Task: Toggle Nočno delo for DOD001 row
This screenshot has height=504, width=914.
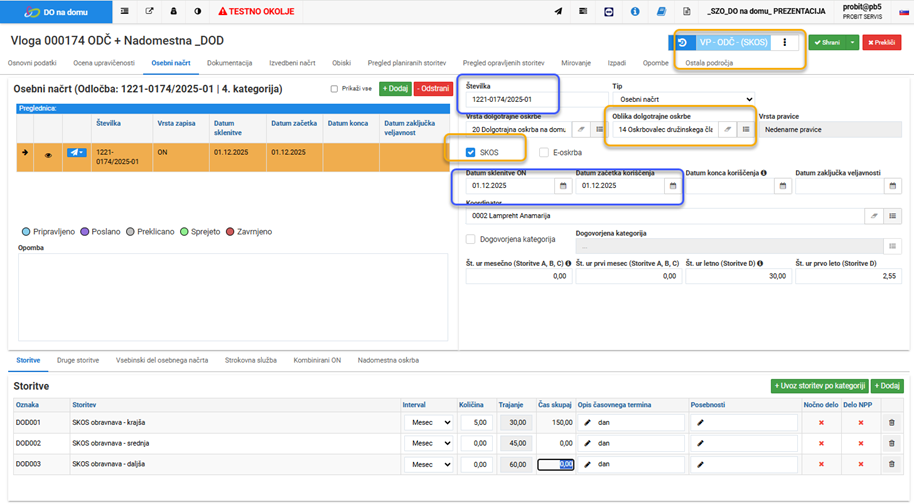Action: 821,423
